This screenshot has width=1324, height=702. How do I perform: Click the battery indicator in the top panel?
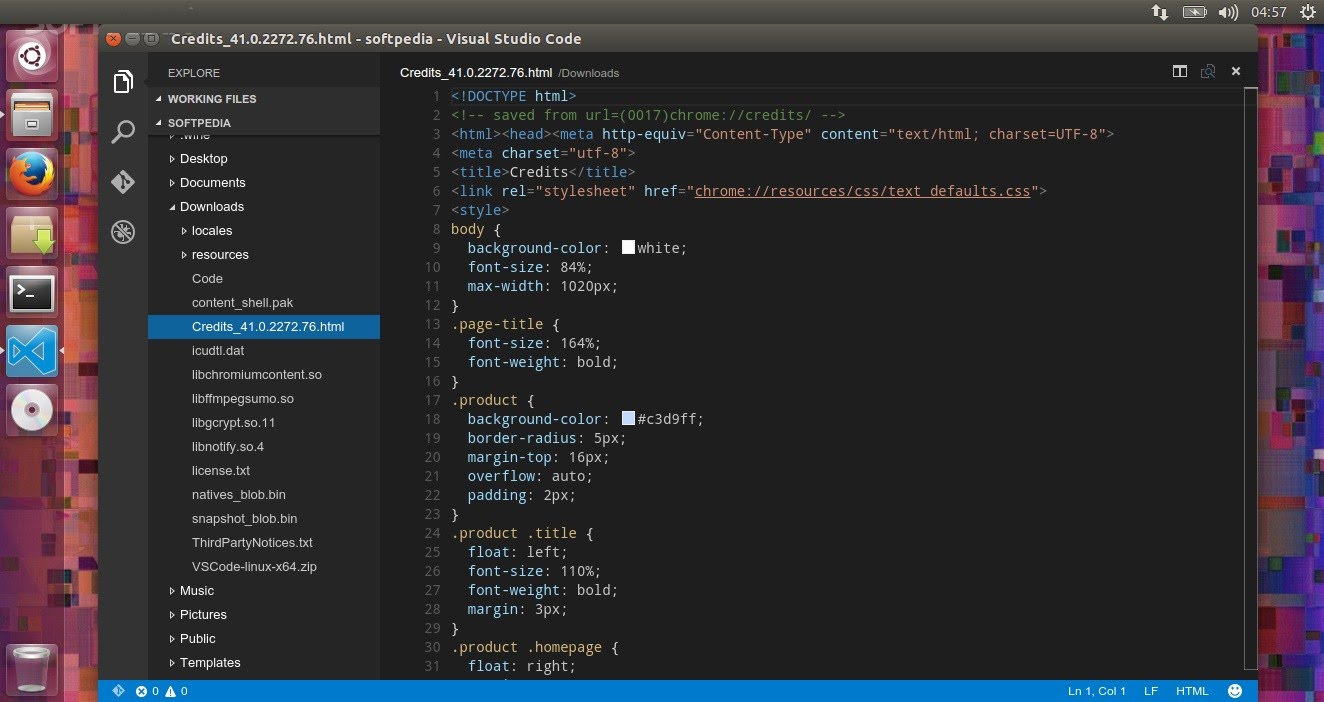(1194, 12)
